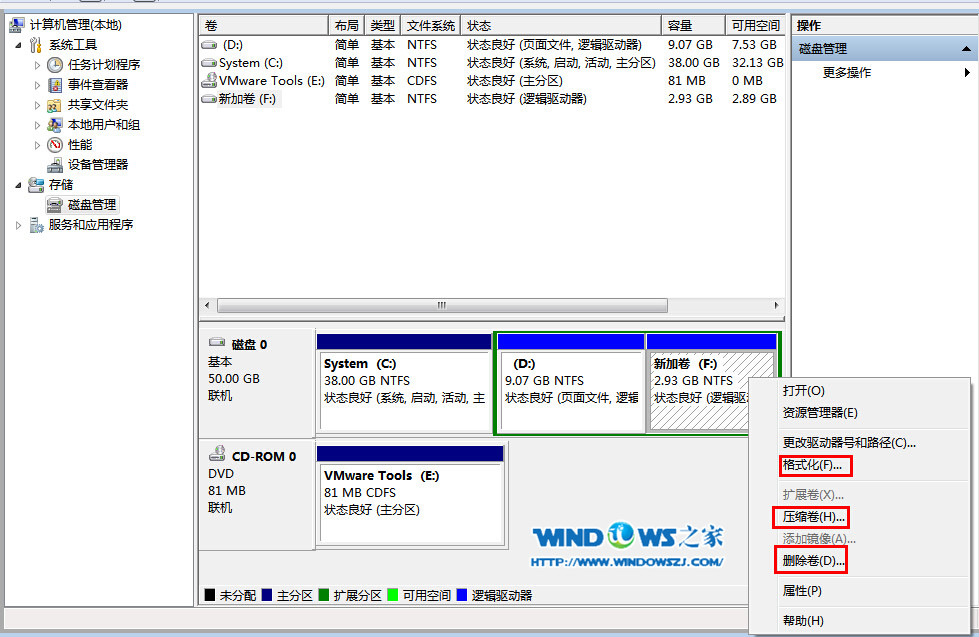Click the 可用空间 bright green legend swatch
The width and height of the screenshot is (979, 637).
[393, 595]
